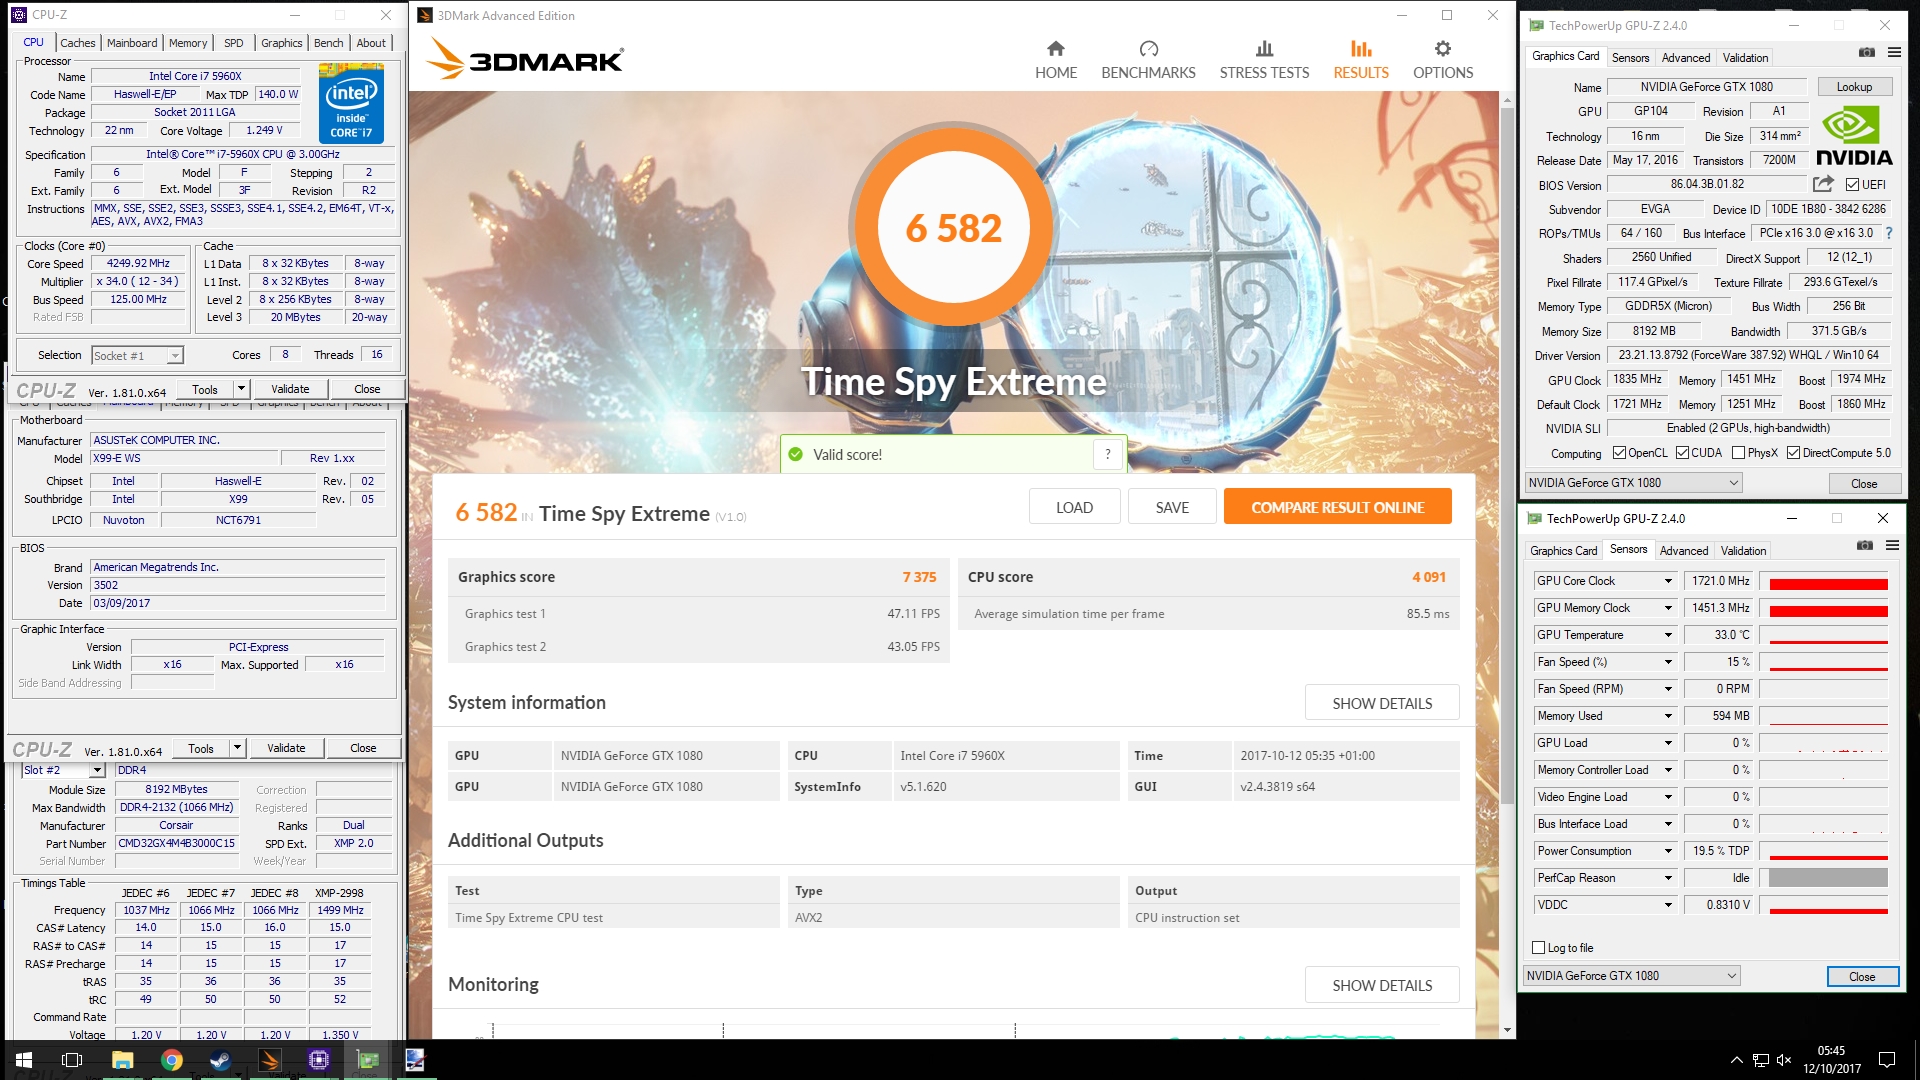Open the HOME section in 3DMark
Screen dimensions: 1920x1080
tap(1056, 60)
